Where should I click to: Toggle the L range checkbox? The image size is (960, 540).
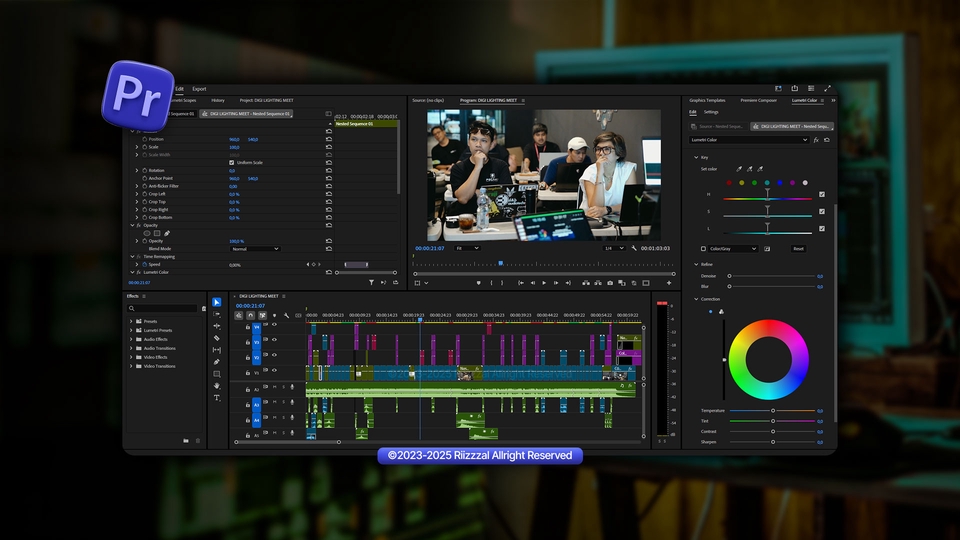822,228
